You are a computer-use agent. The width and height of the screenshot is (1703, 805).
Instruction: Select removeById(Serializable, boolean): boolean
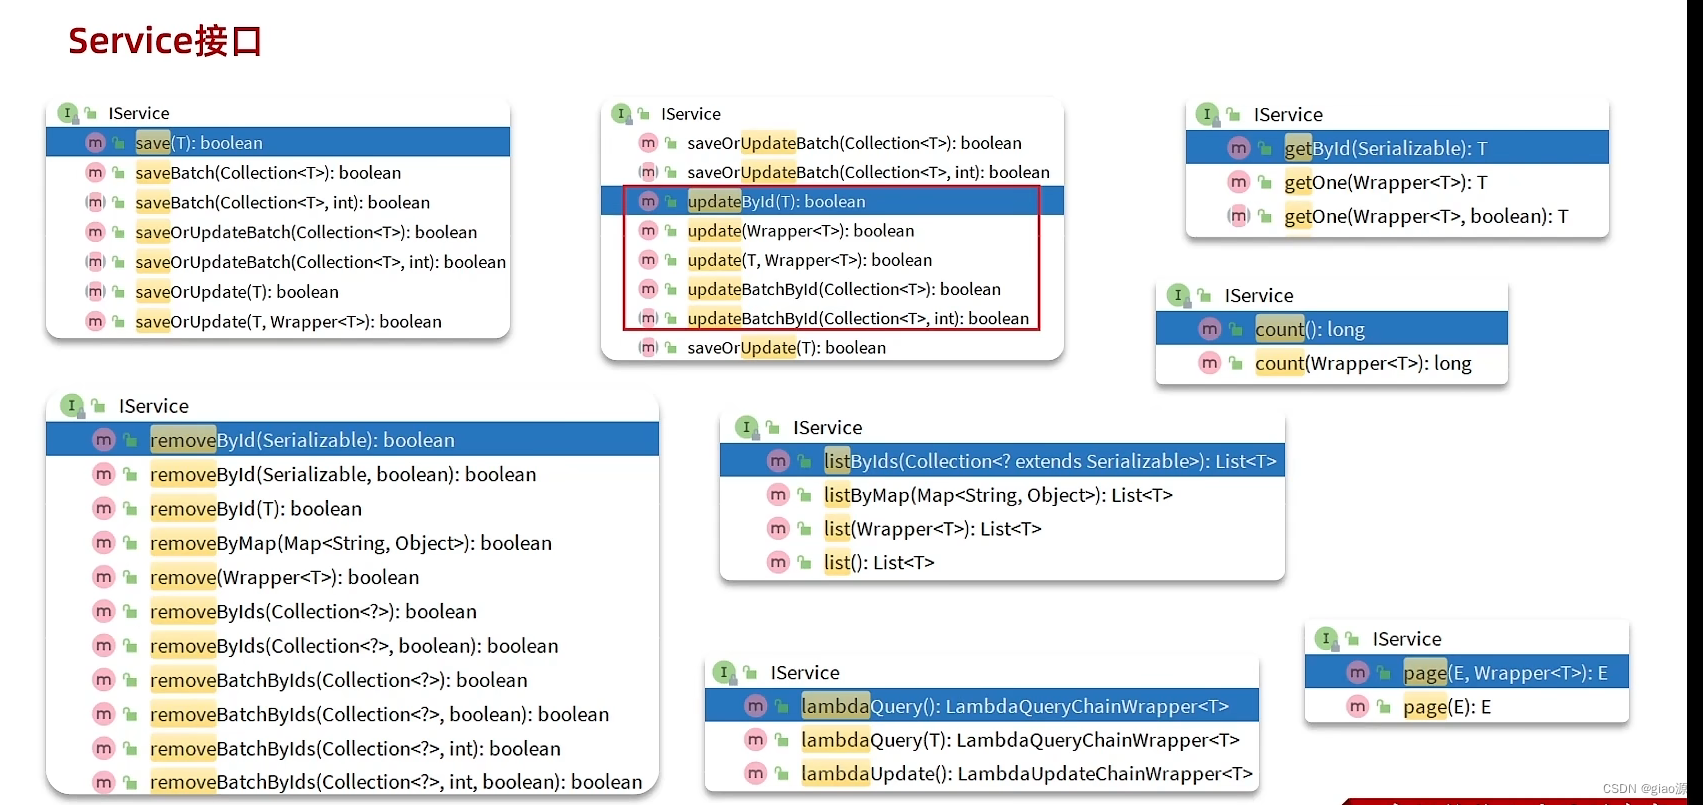(x=343, y=474)
